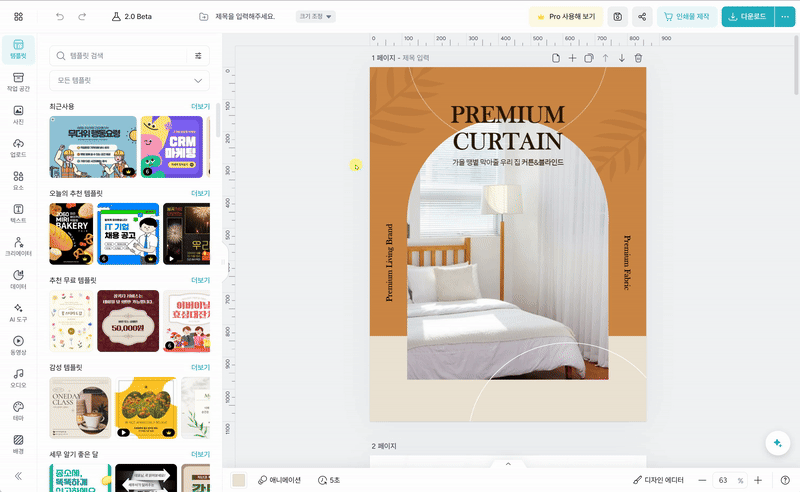Click the share icon in top bar
The width and height of the screenshot is (800, 492).
point(641,17)
